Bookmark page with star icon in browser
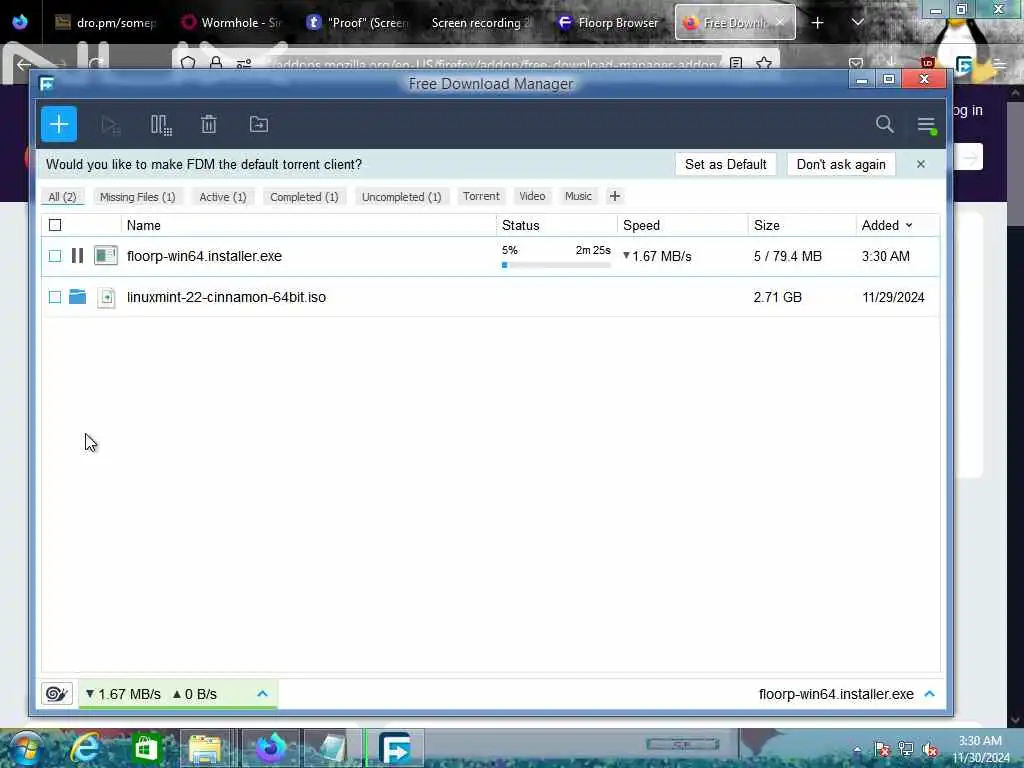The height and width of the screenshot is (768, 1024). pyautogui.click(x=763, y=63)
